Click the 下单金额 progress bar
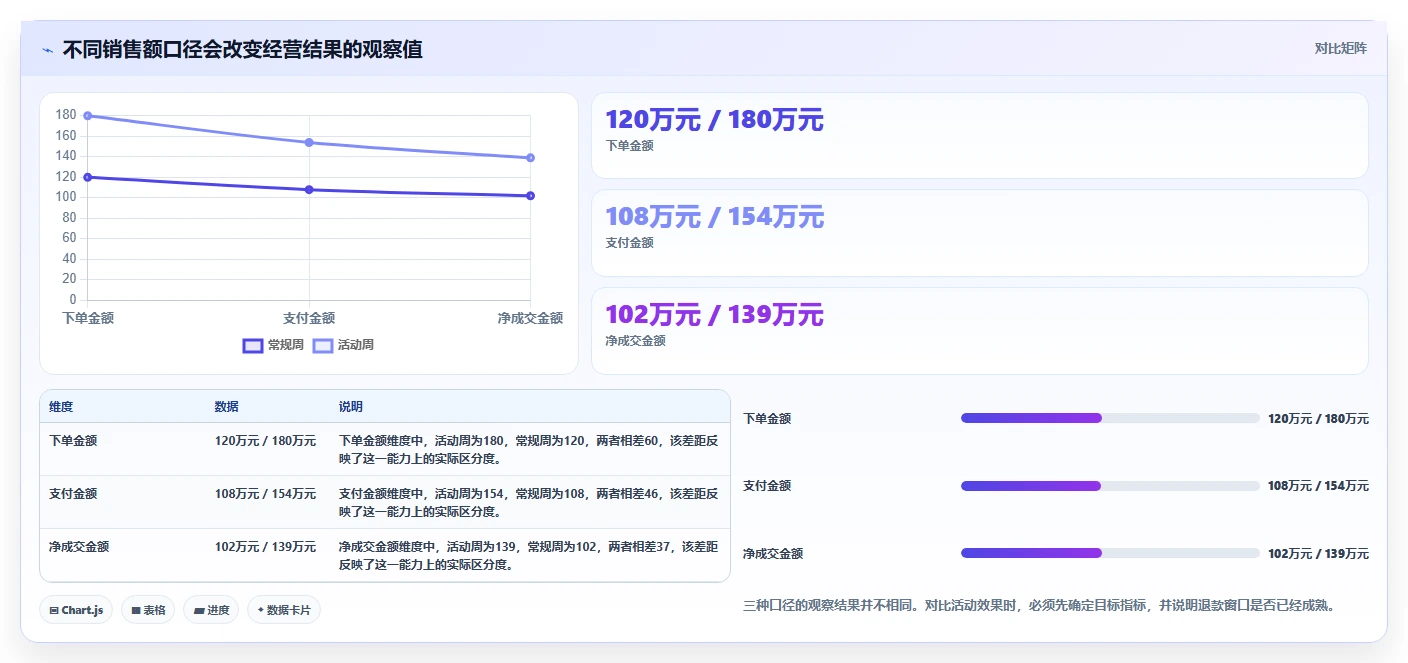1408x663 pixels. point(1110,418)
